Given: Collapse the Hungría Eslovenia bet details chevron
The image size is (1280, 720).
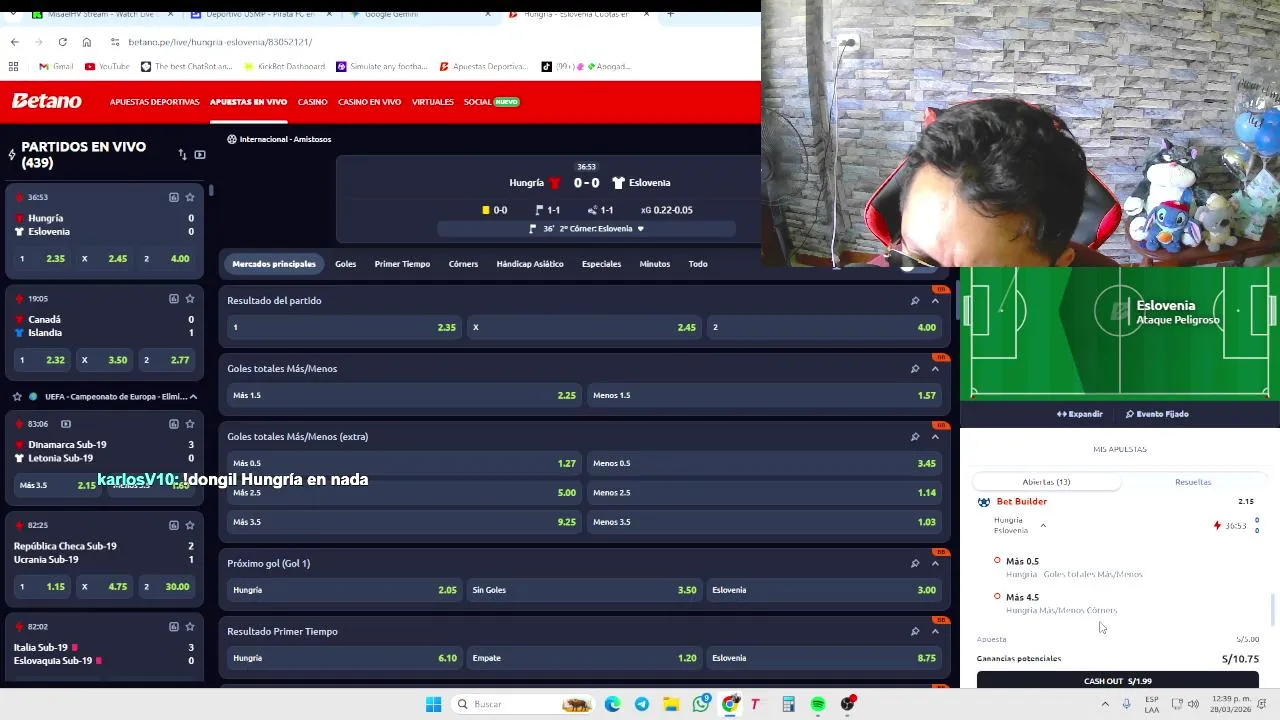Looking at the screenshot, I should (1043, 526).
